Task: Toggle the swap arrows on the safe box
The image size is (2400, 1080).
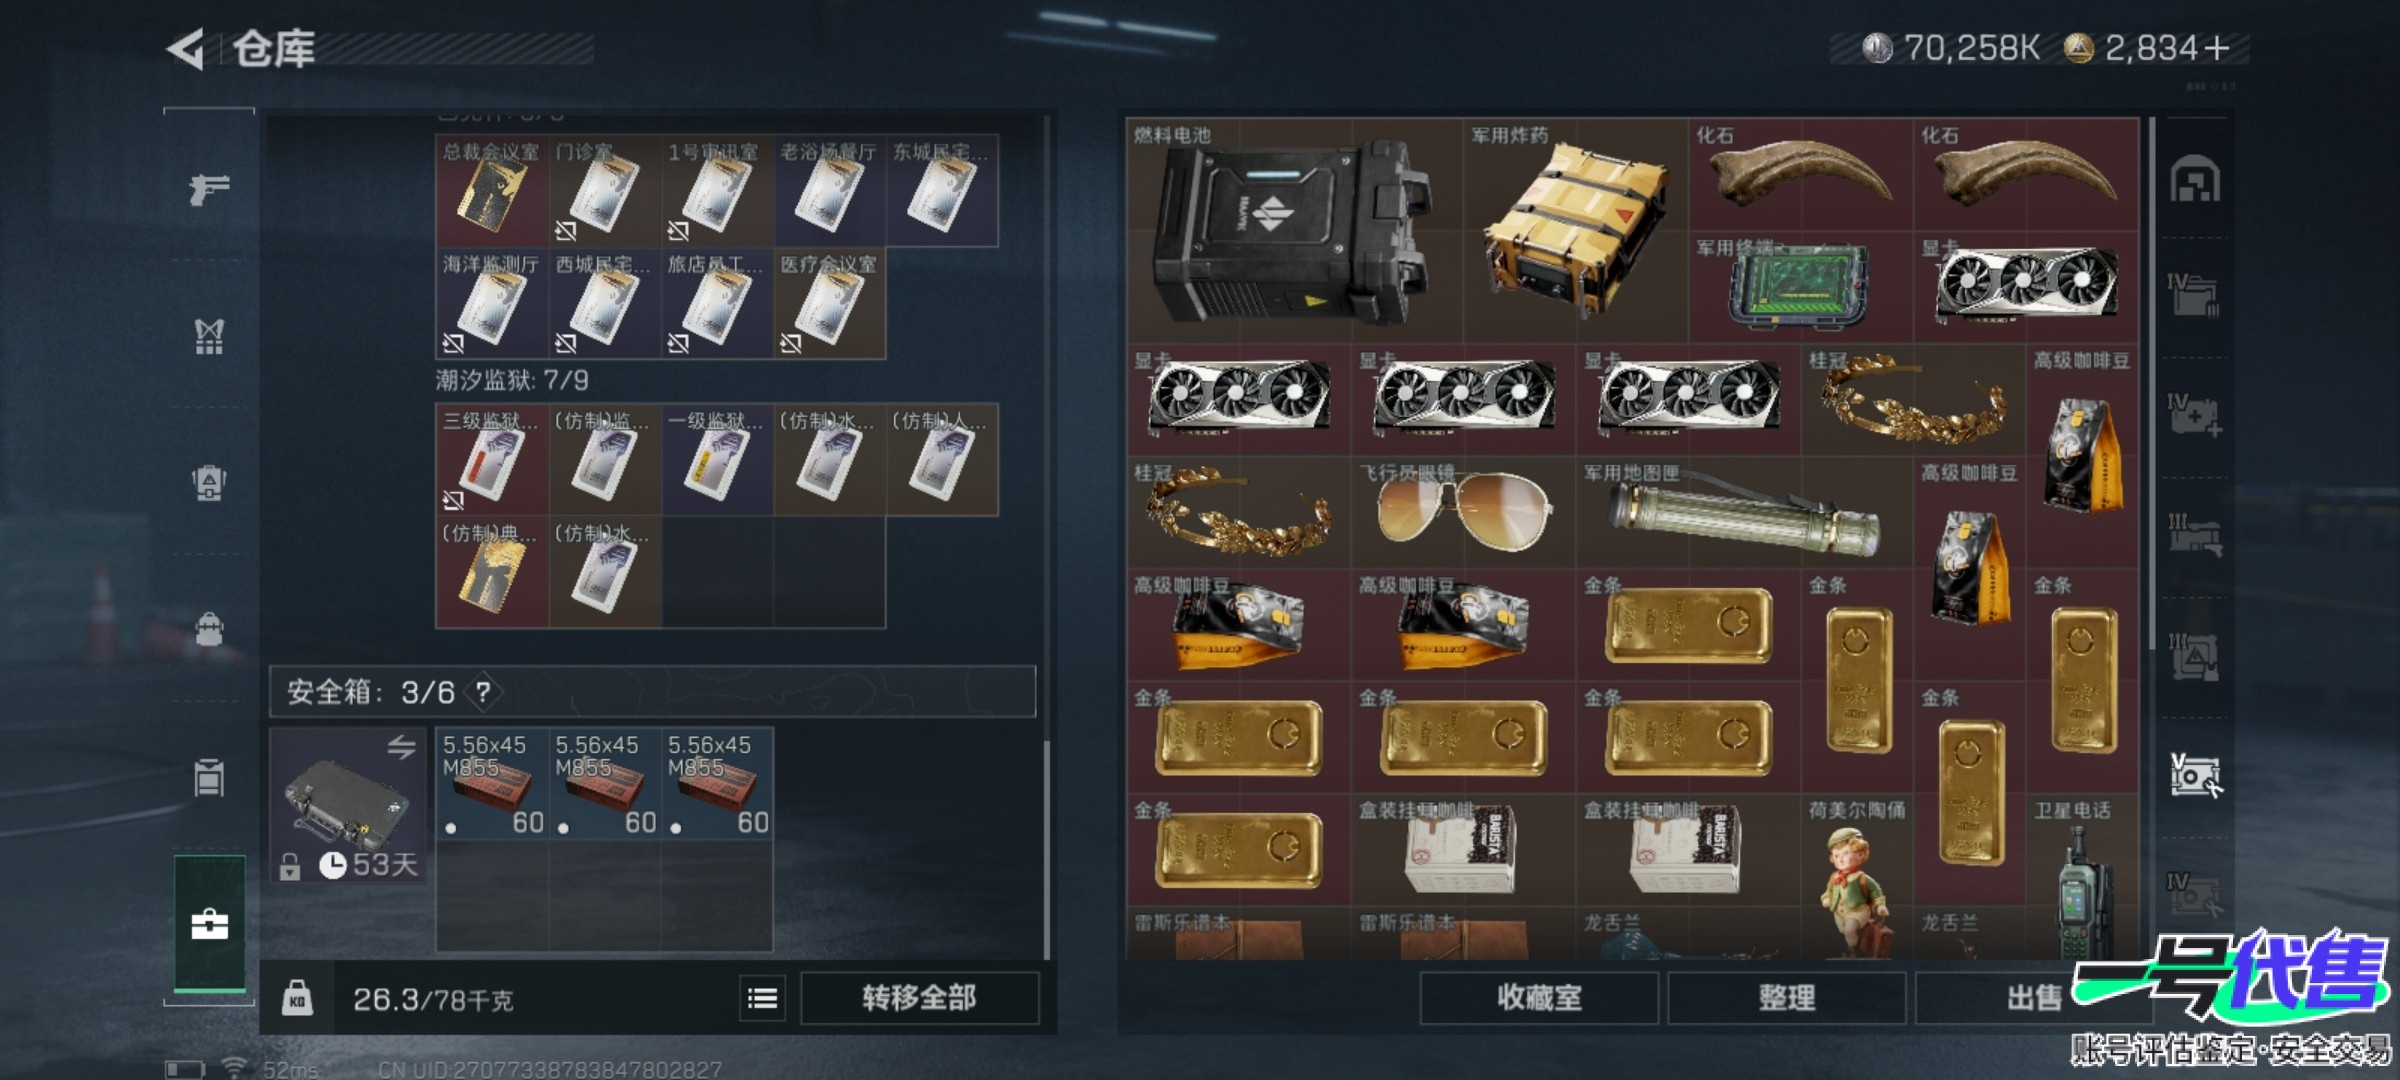Action: click(402, 746)
